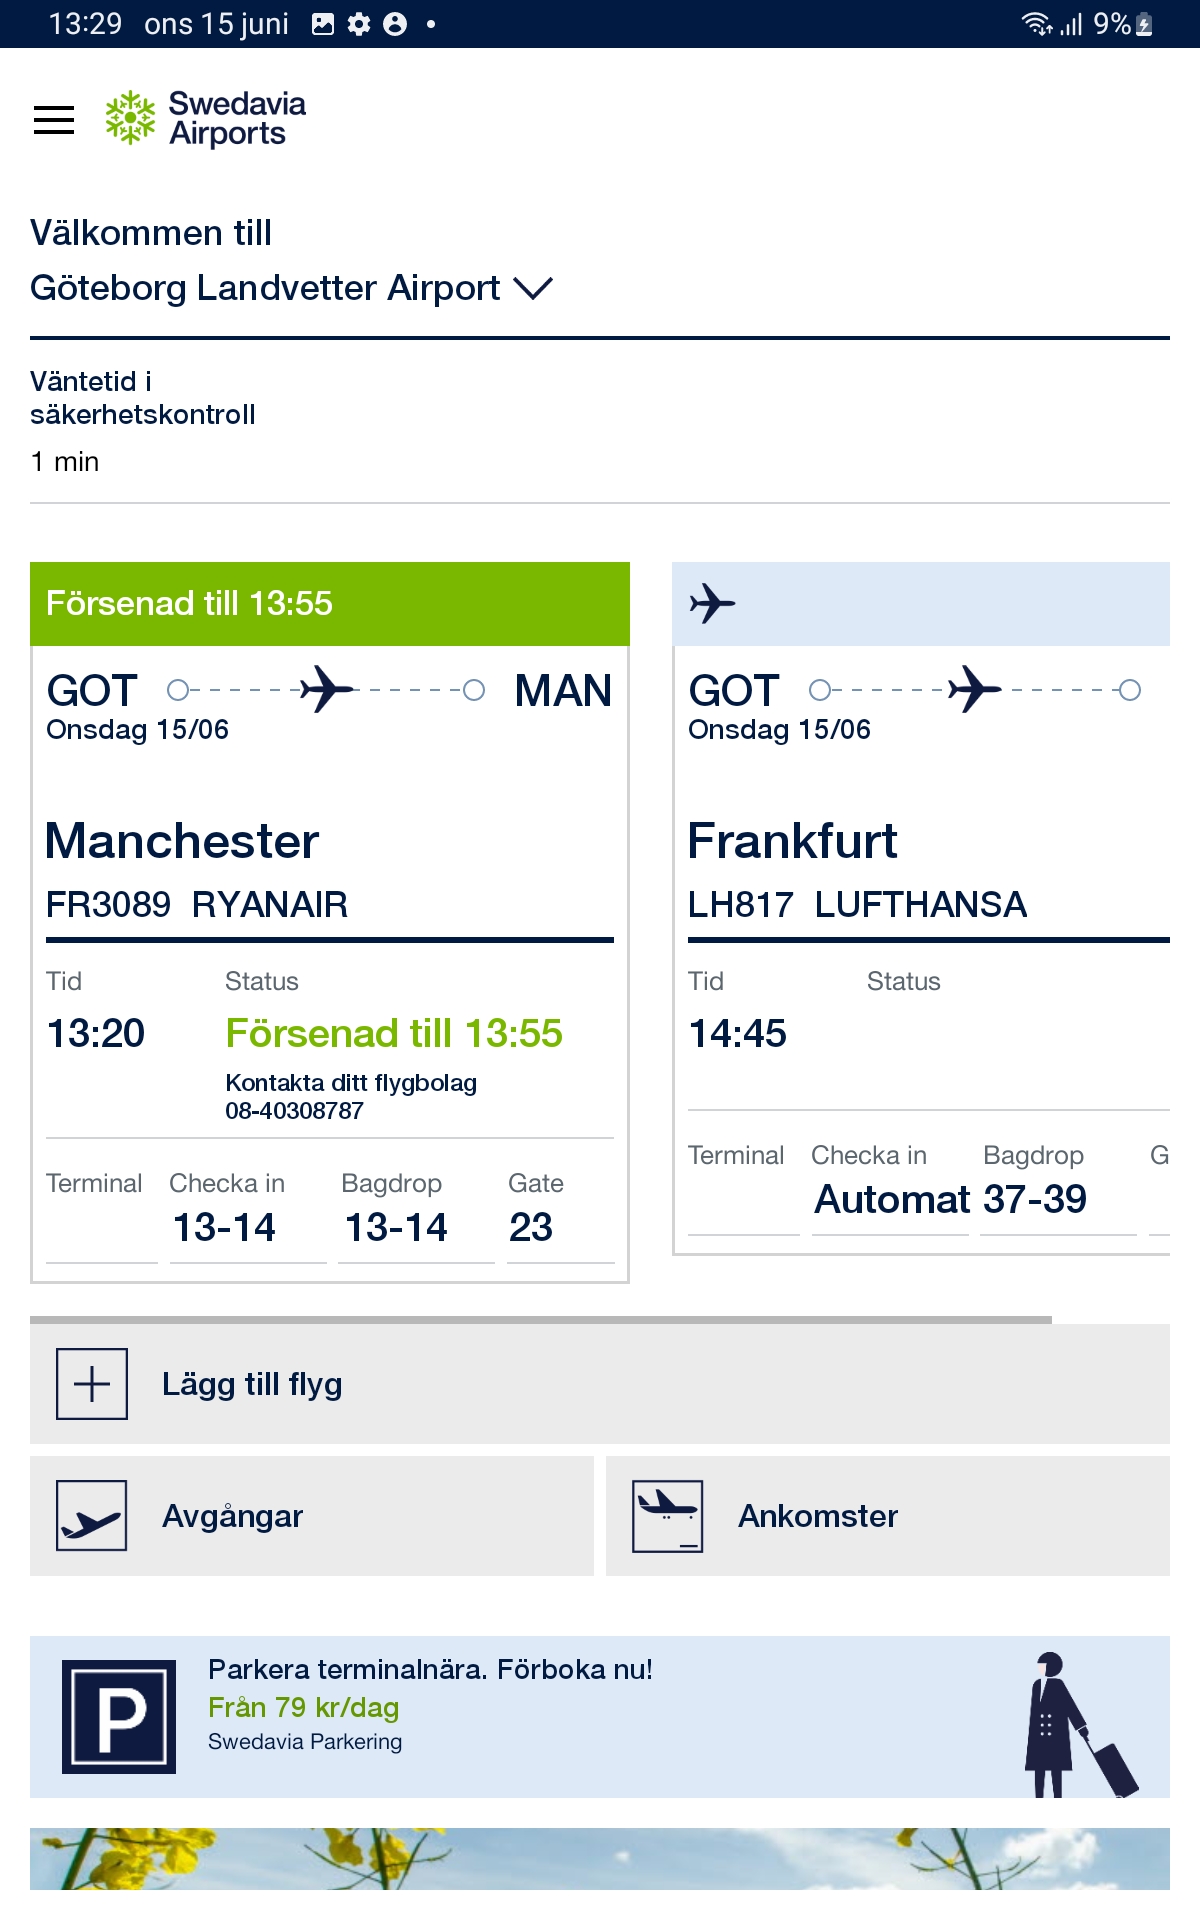
Task: Open the Frankfurt LH817 Lufthansa flight card
Action: 921,908
